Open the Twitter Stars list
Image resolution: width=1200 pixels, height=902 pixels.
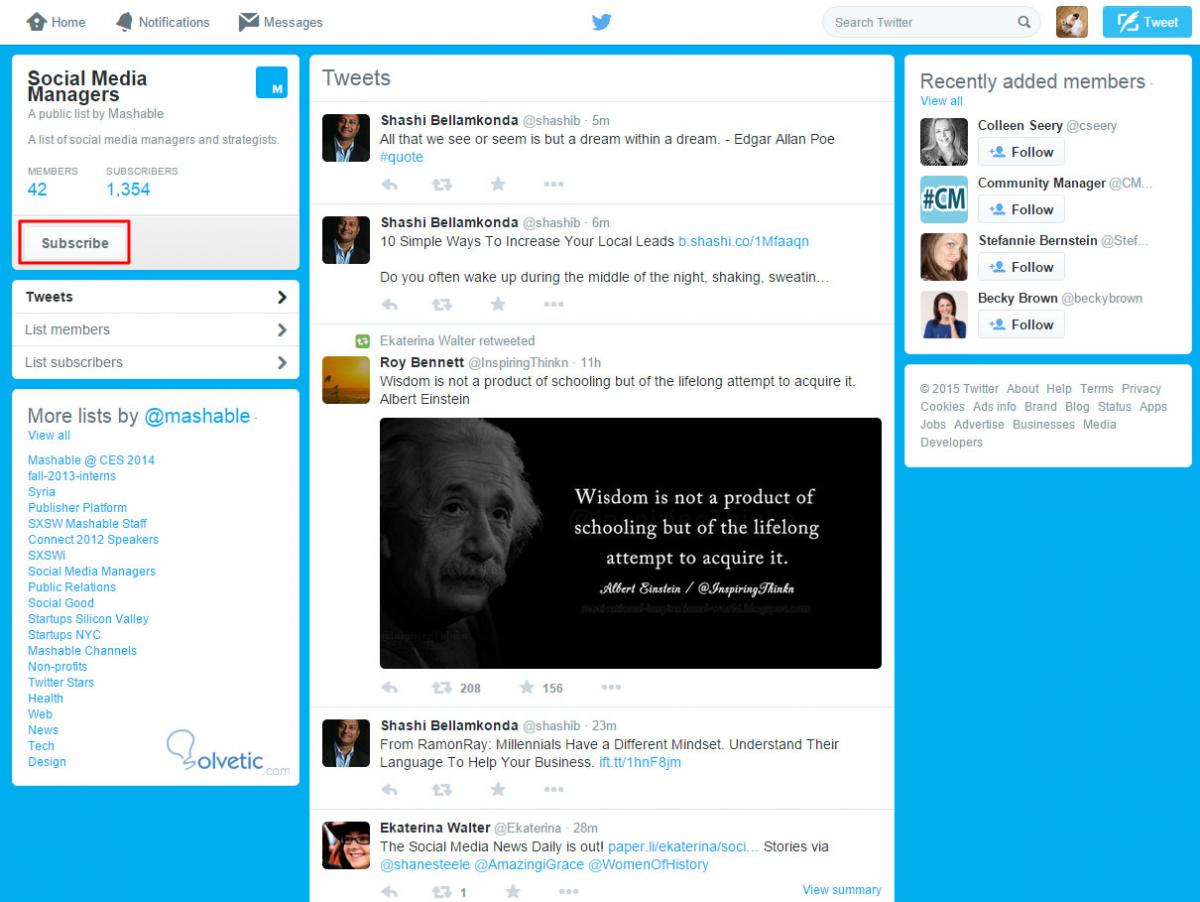pos(61,682)
